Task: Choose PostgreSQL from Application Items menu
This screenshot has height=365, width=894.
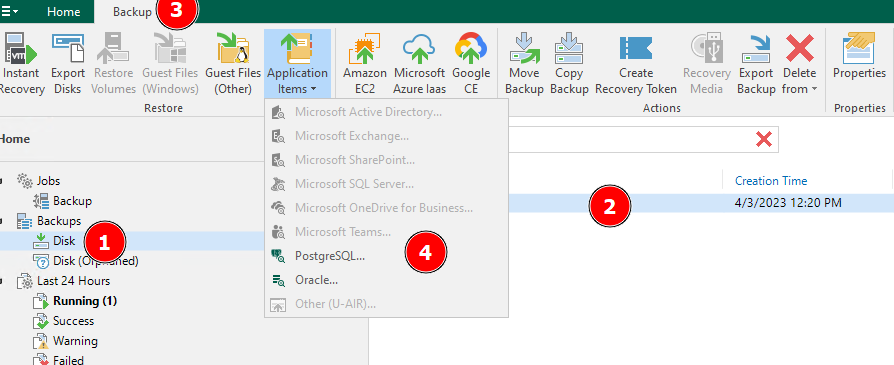Action: [x=386, y=256]
